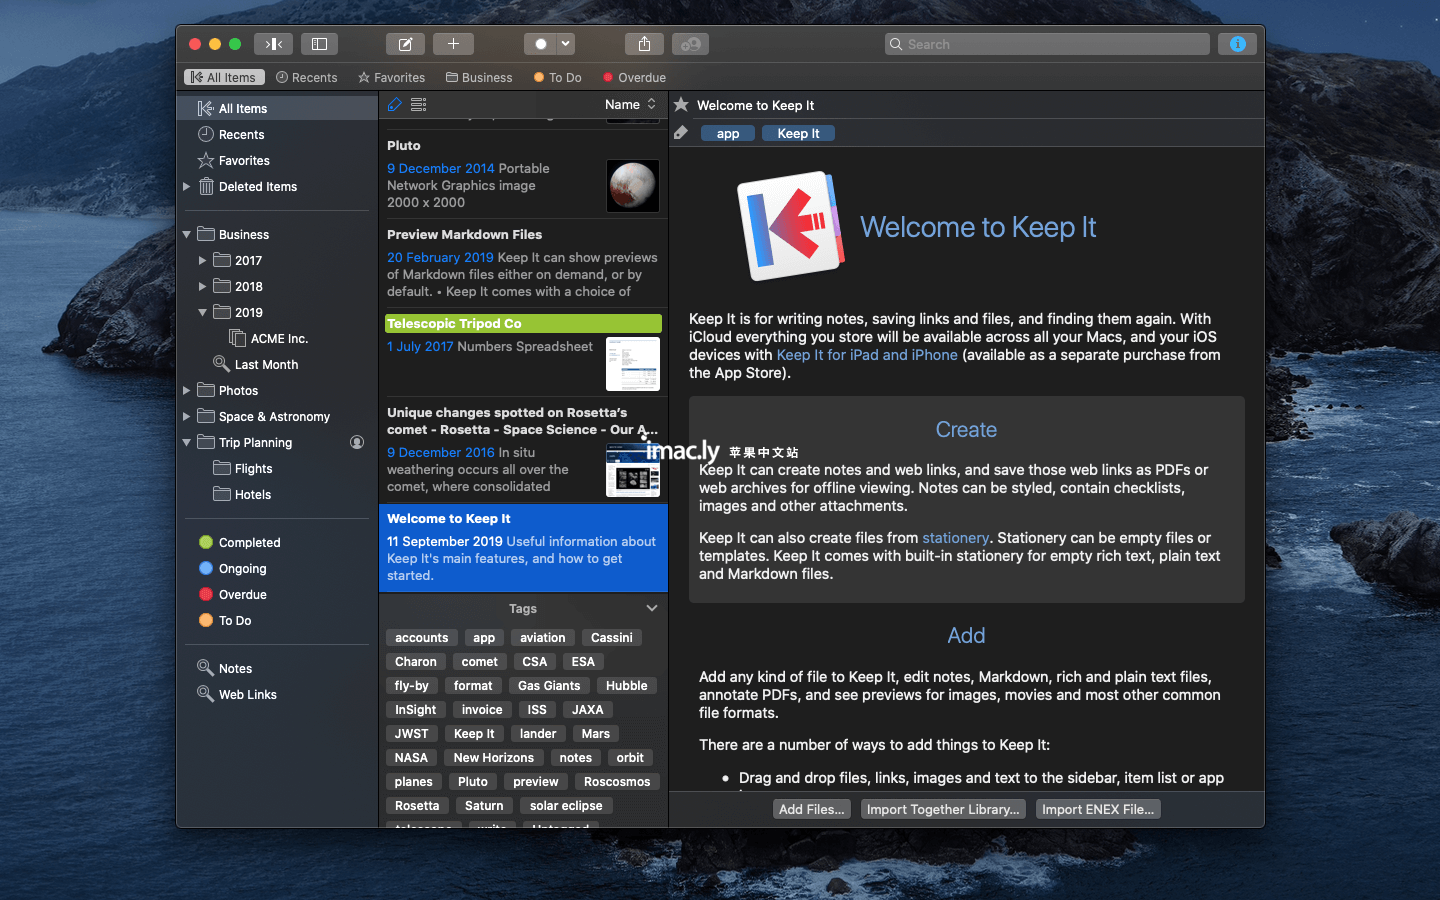The width and height of the screenshot is (1440, 900).
Task: Click the hide sidebar toolbar icon
Action: coord(273,44)
